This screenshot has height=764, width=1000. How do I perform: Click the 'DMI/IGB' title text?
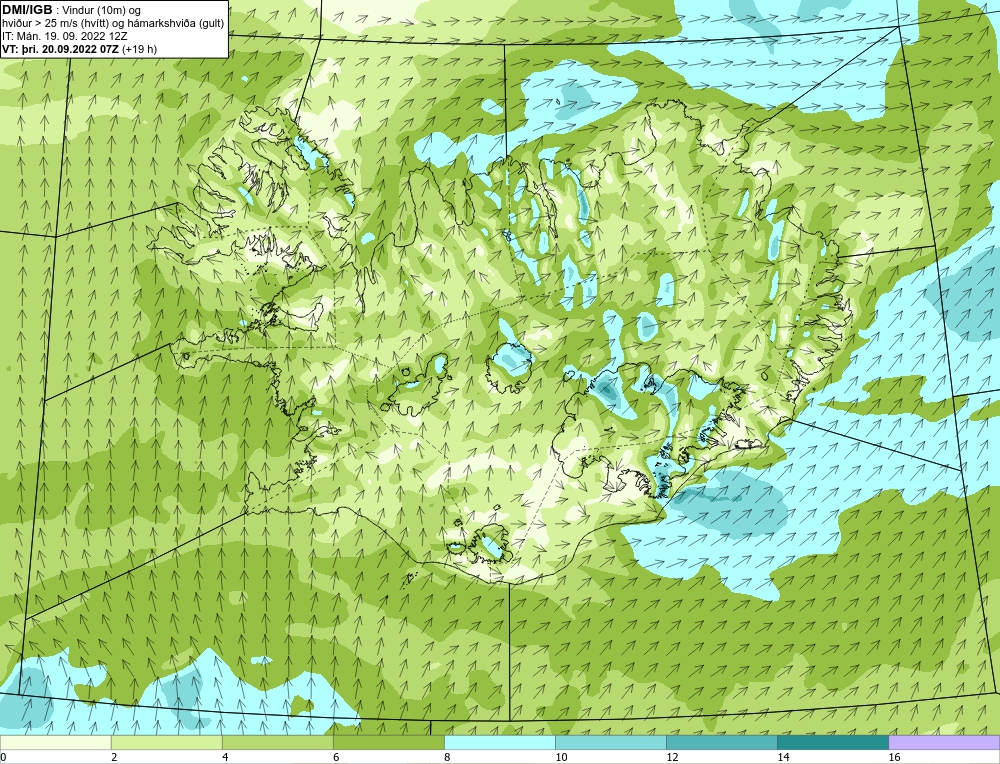[x=27, y=10]
